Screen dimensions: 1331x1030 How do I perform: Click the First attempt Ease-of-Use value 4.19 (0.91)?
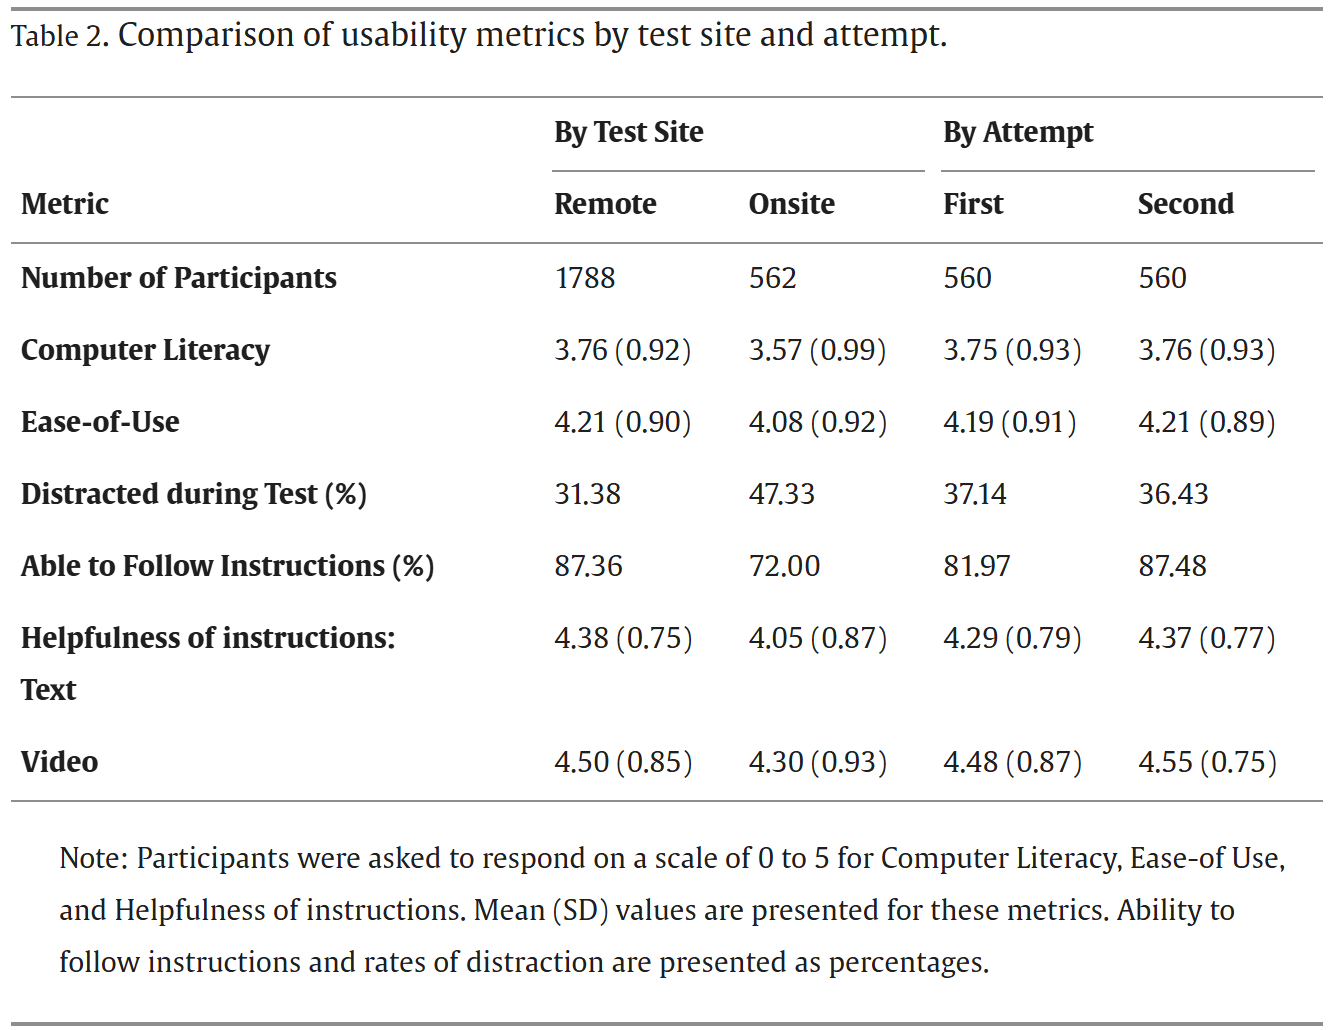click(1010, 422)
